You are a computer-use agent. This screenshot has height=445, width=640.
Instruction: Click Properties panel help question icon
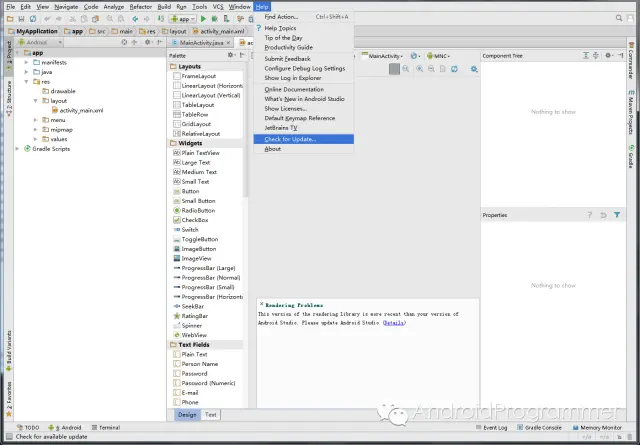point(589,215)
